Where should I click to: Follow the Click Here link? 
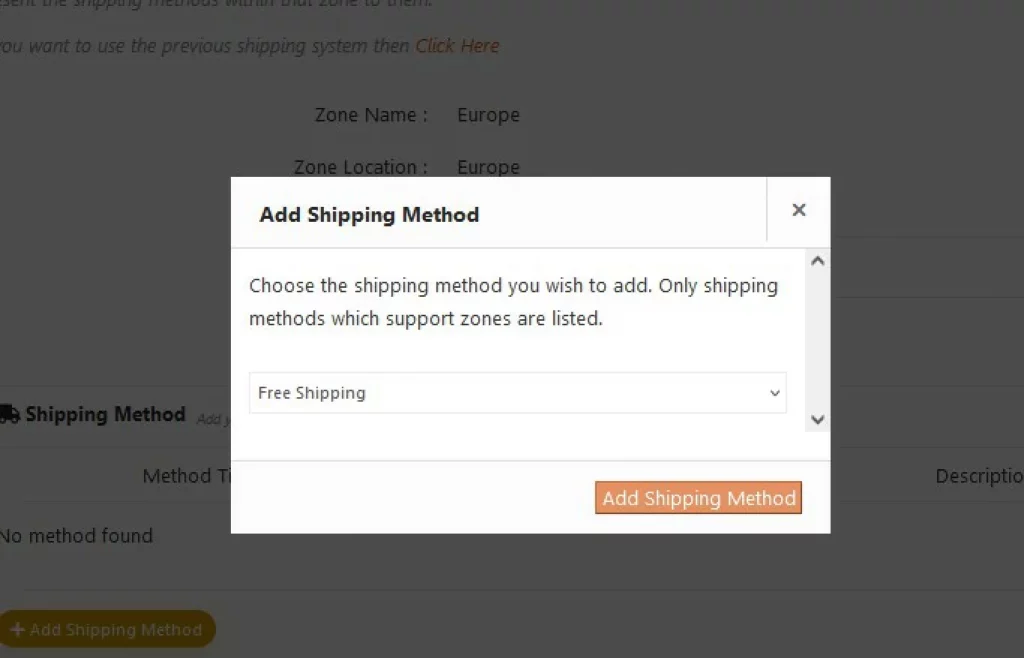click(x=457, y=46)
